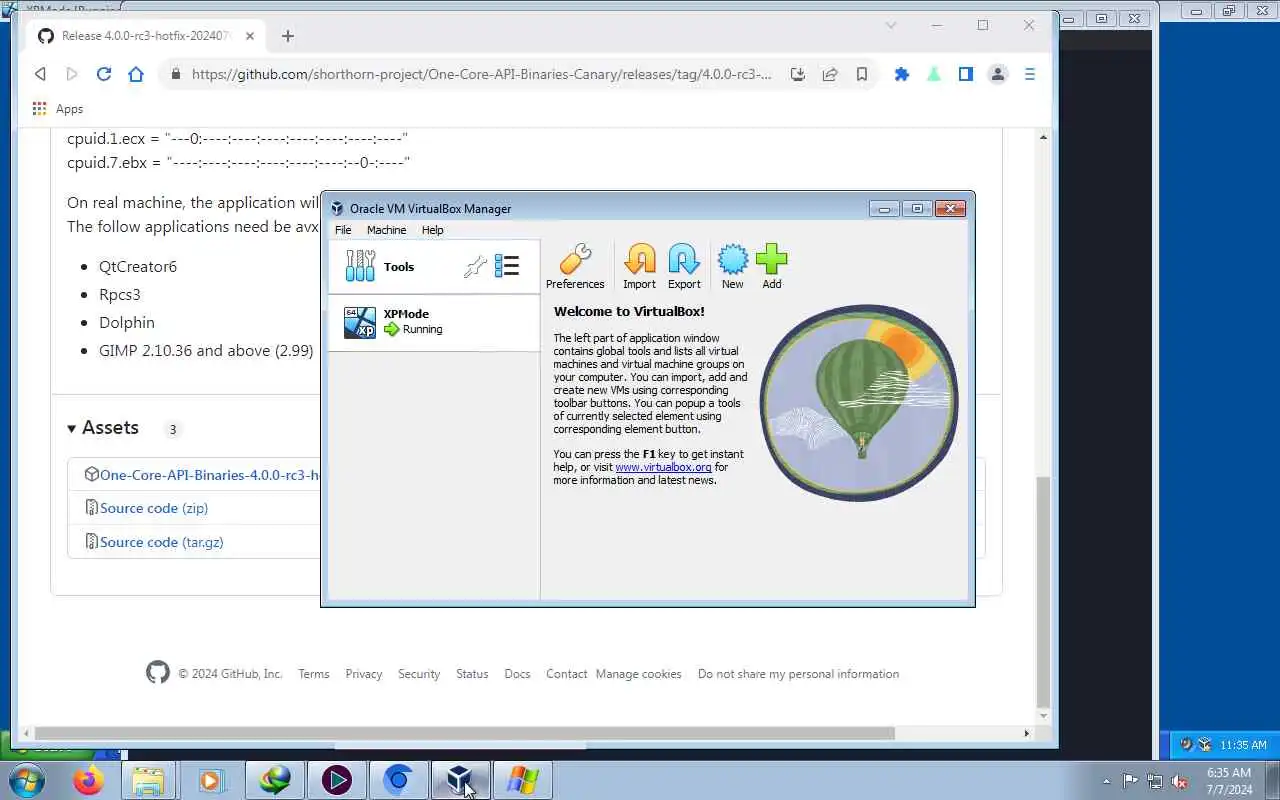Open the tab search dropdown arrow

(x=891, y=25)
